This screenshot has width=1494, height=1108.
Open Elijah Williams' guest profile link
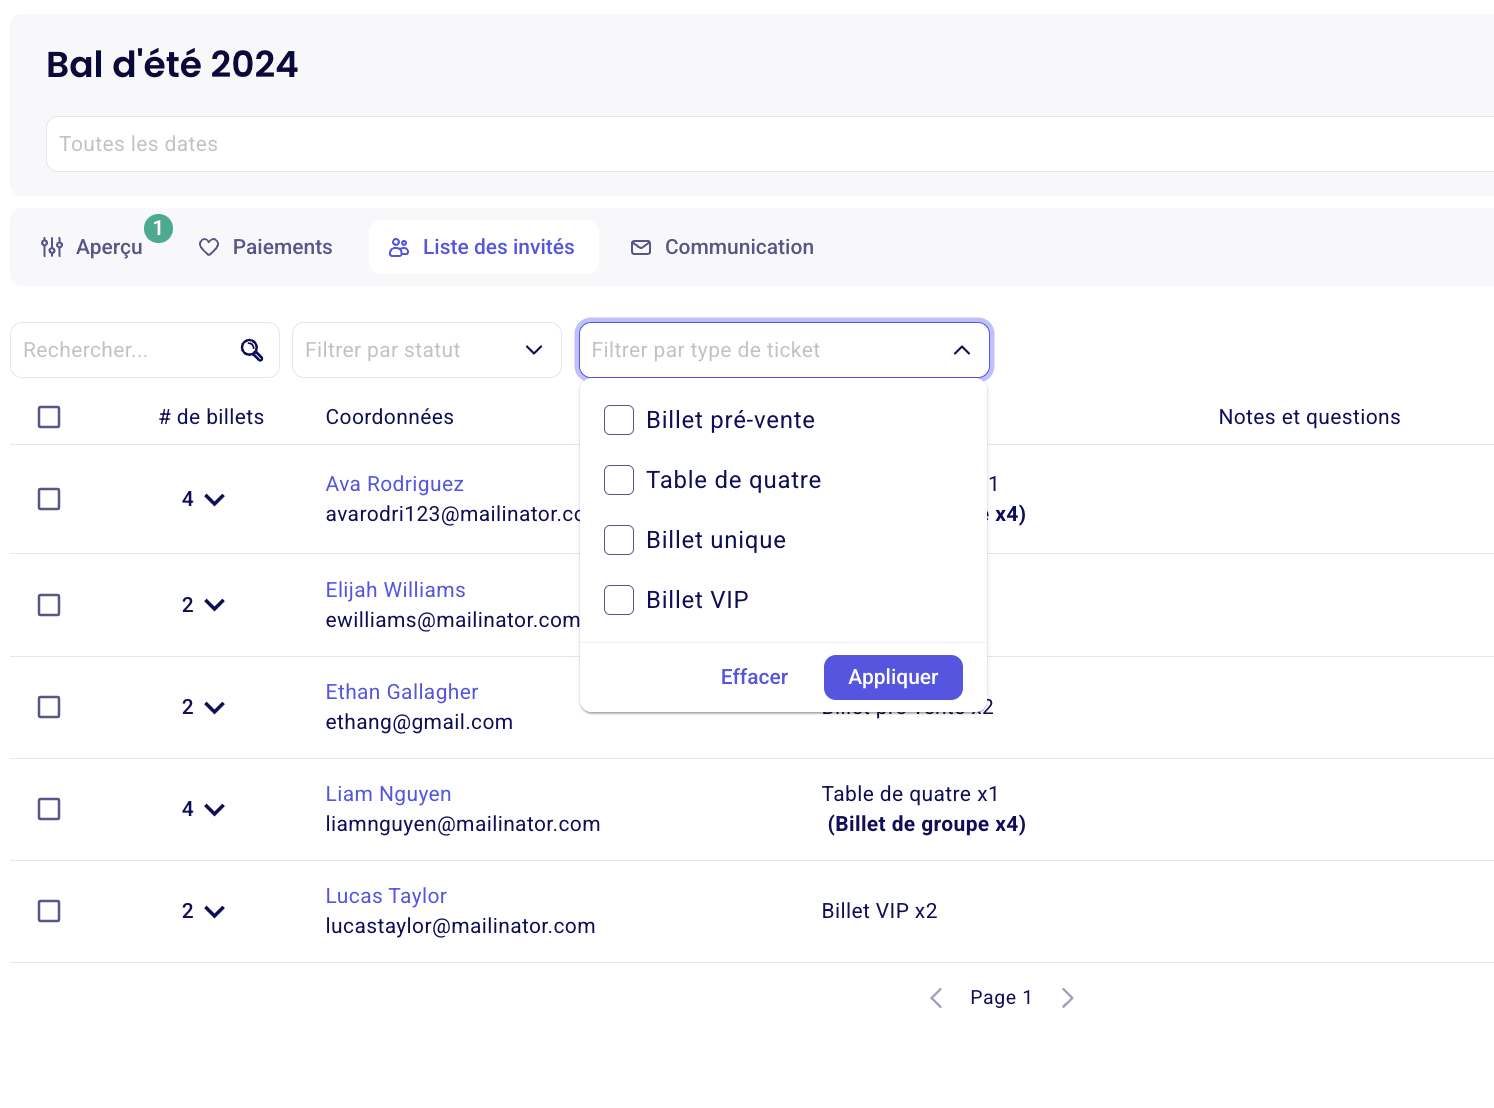point(395,590)
